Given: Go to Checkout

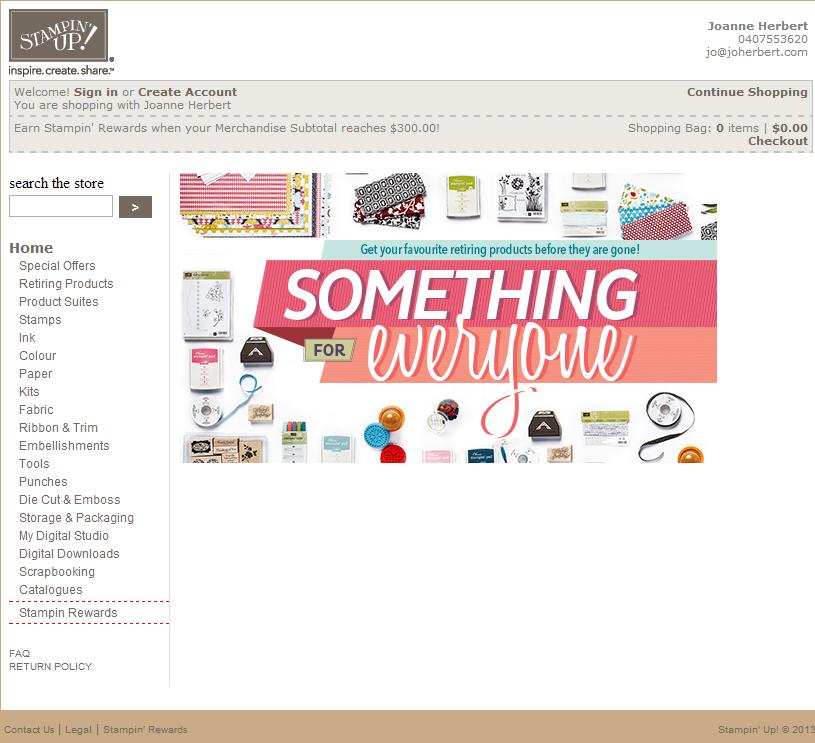Looking at the screenshot, I should point(778,141).
